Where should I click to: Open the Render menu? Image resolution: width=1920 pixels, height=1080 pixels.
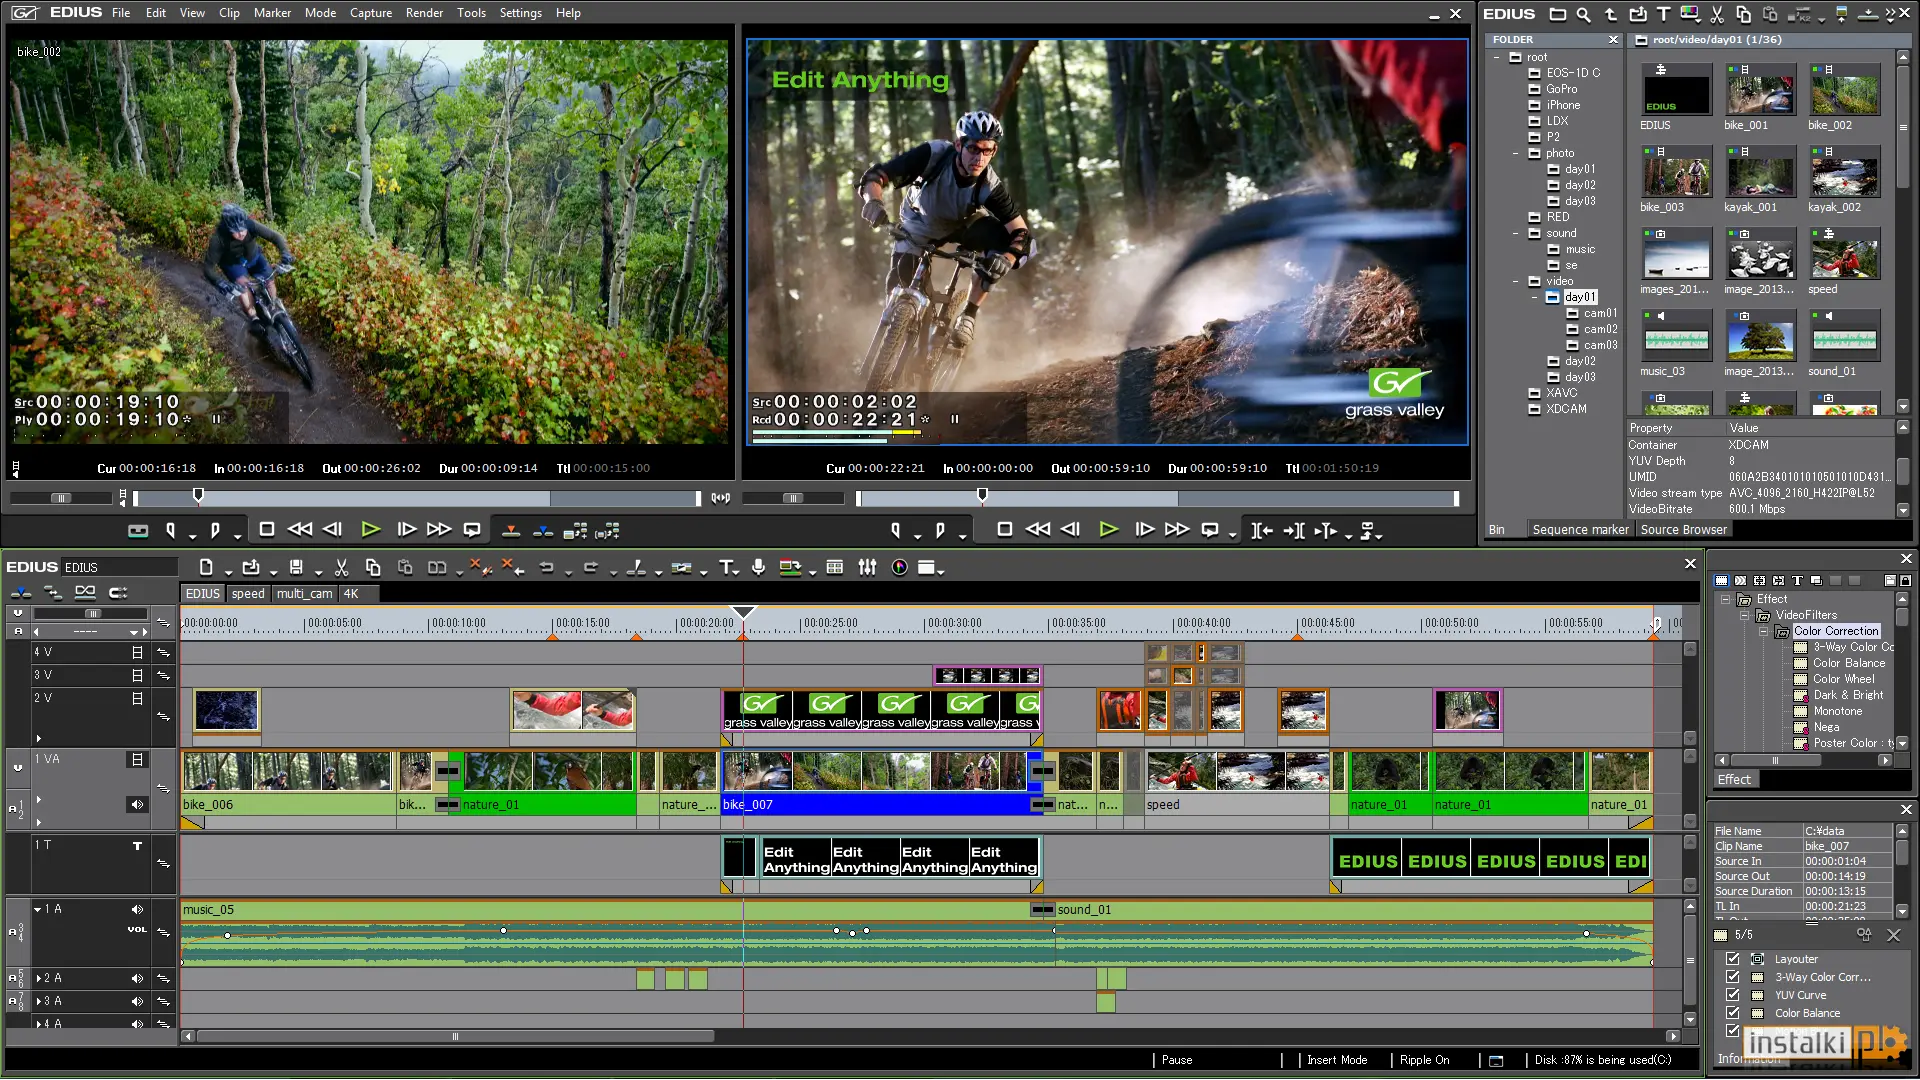point(424,13)
